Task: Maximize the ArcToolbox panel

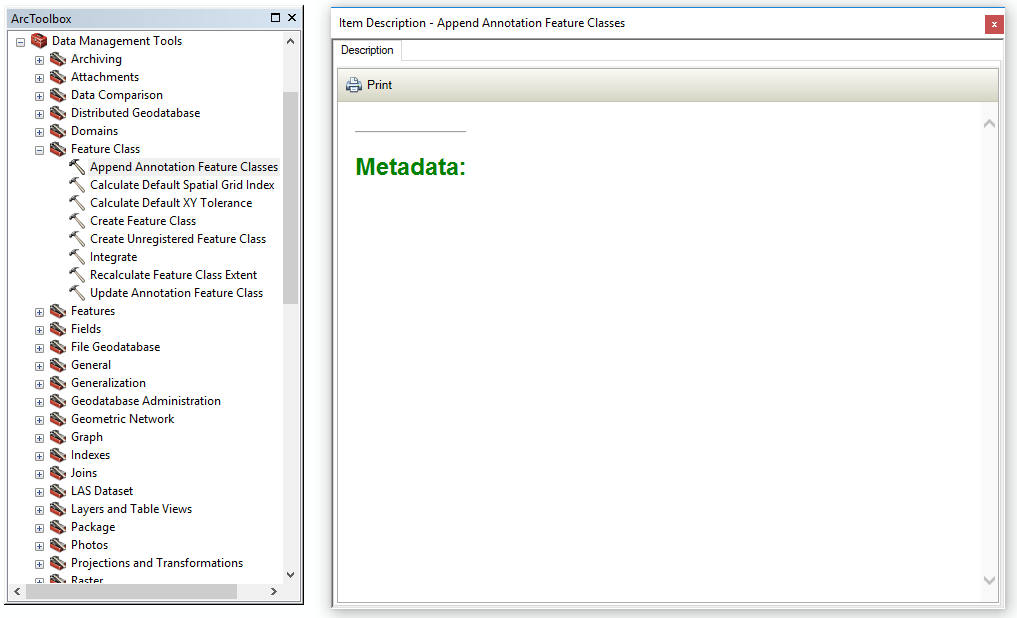Action: coord(275,18)
